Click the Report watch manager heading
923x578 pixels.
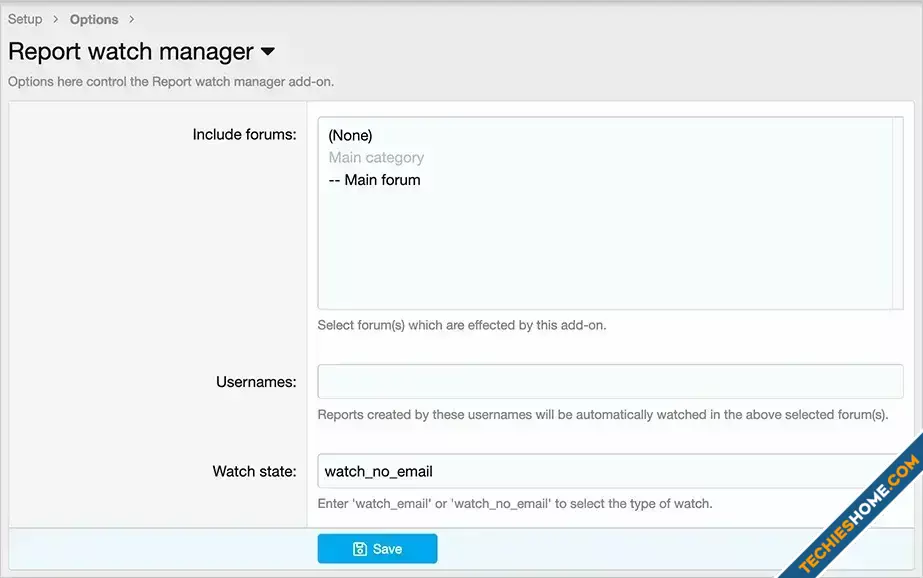[131, 52]
